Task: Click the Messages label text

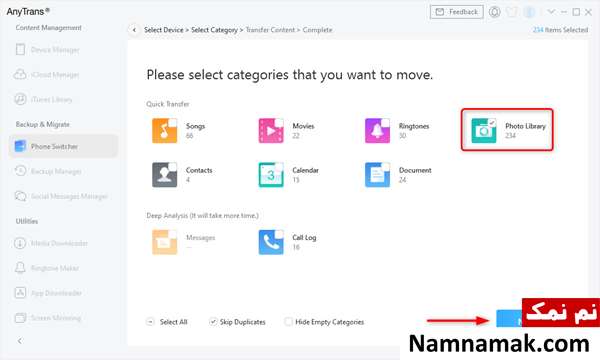Action: pos(201,238)
